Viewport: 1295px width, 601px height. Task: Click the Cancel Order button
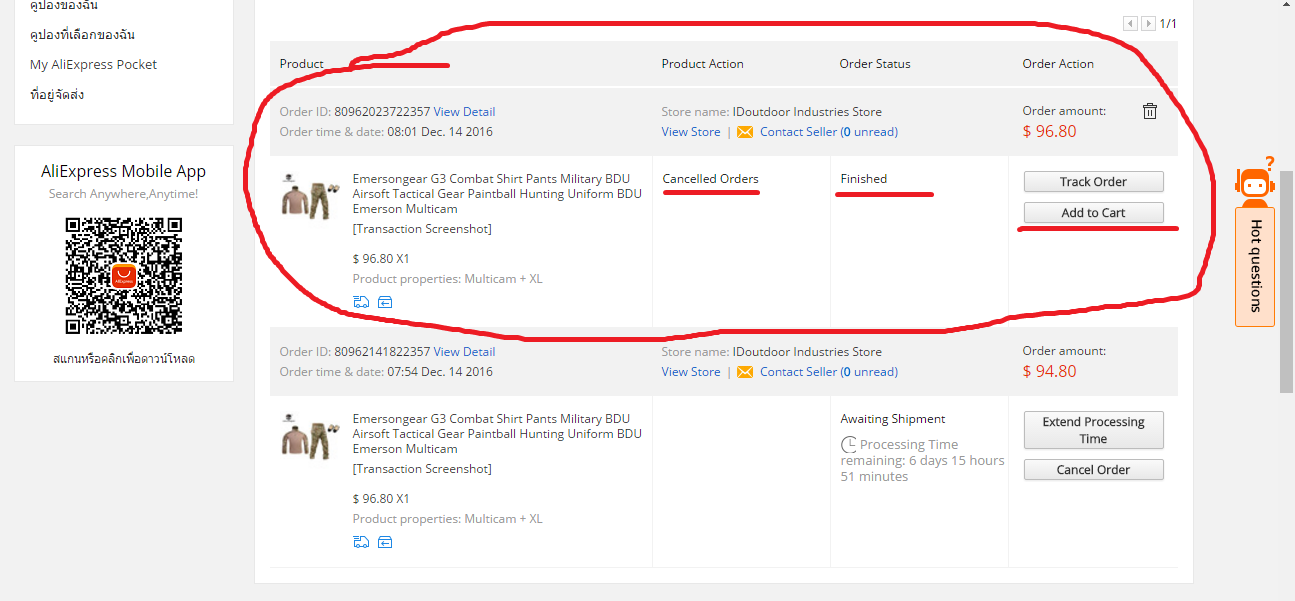click(1093, 470)
